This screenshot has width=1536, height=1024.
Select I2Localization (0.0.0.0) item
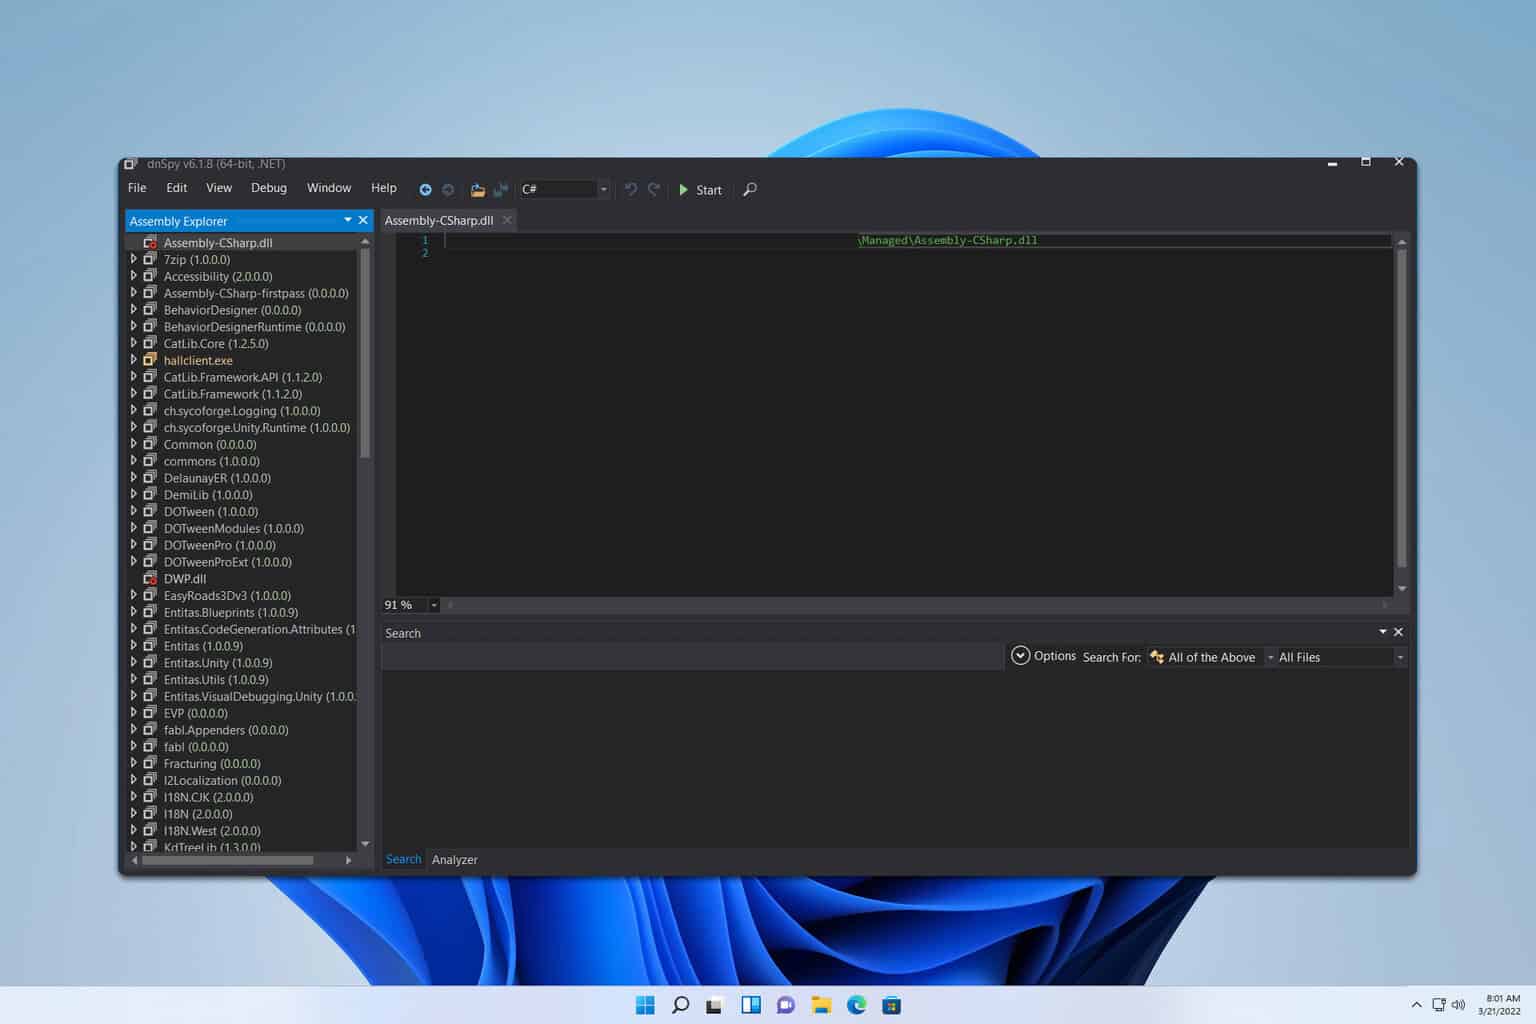222,780
